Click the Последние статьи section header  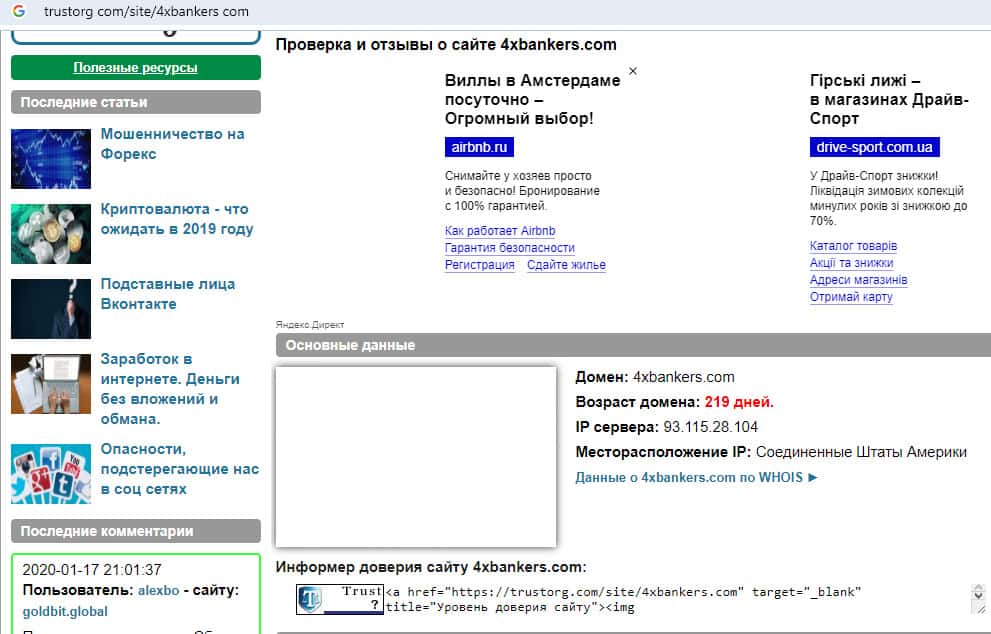(136, 102)
